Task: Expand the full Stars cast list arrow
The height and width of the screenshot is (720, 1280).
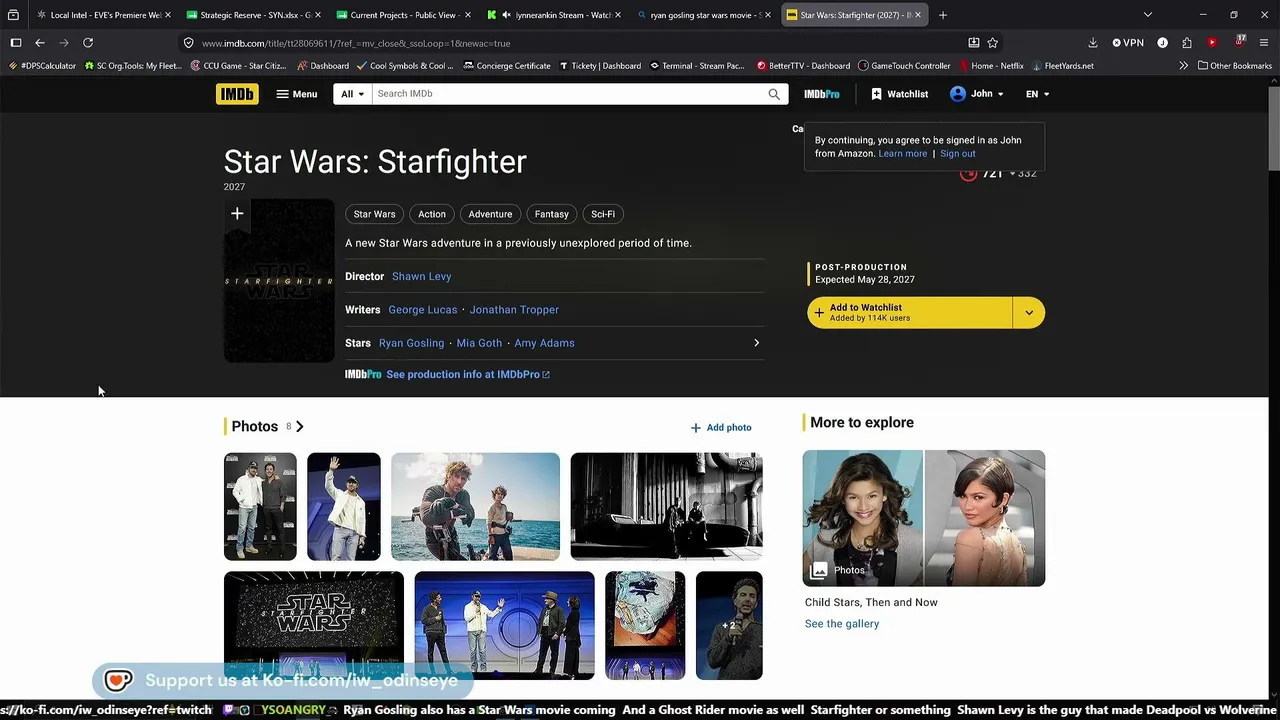Action: click(756, 343)
